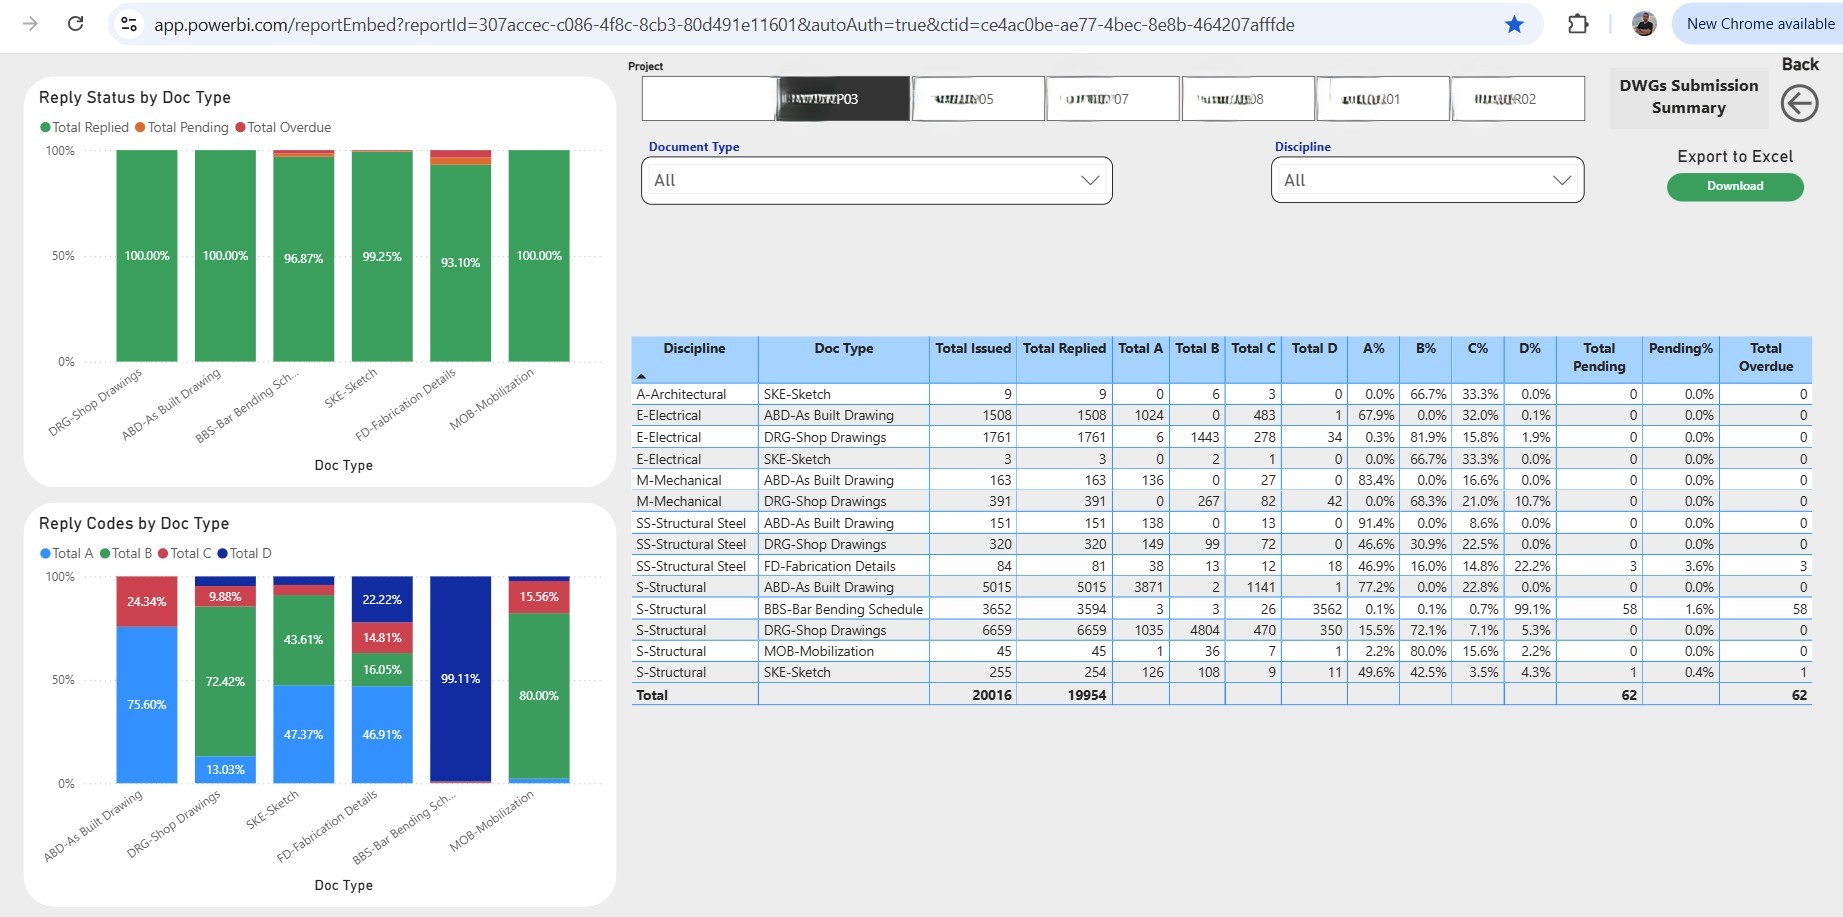Open the DWGs Submission Summary button
The height and width of the screenshot is (917, 1843).
1688,97
